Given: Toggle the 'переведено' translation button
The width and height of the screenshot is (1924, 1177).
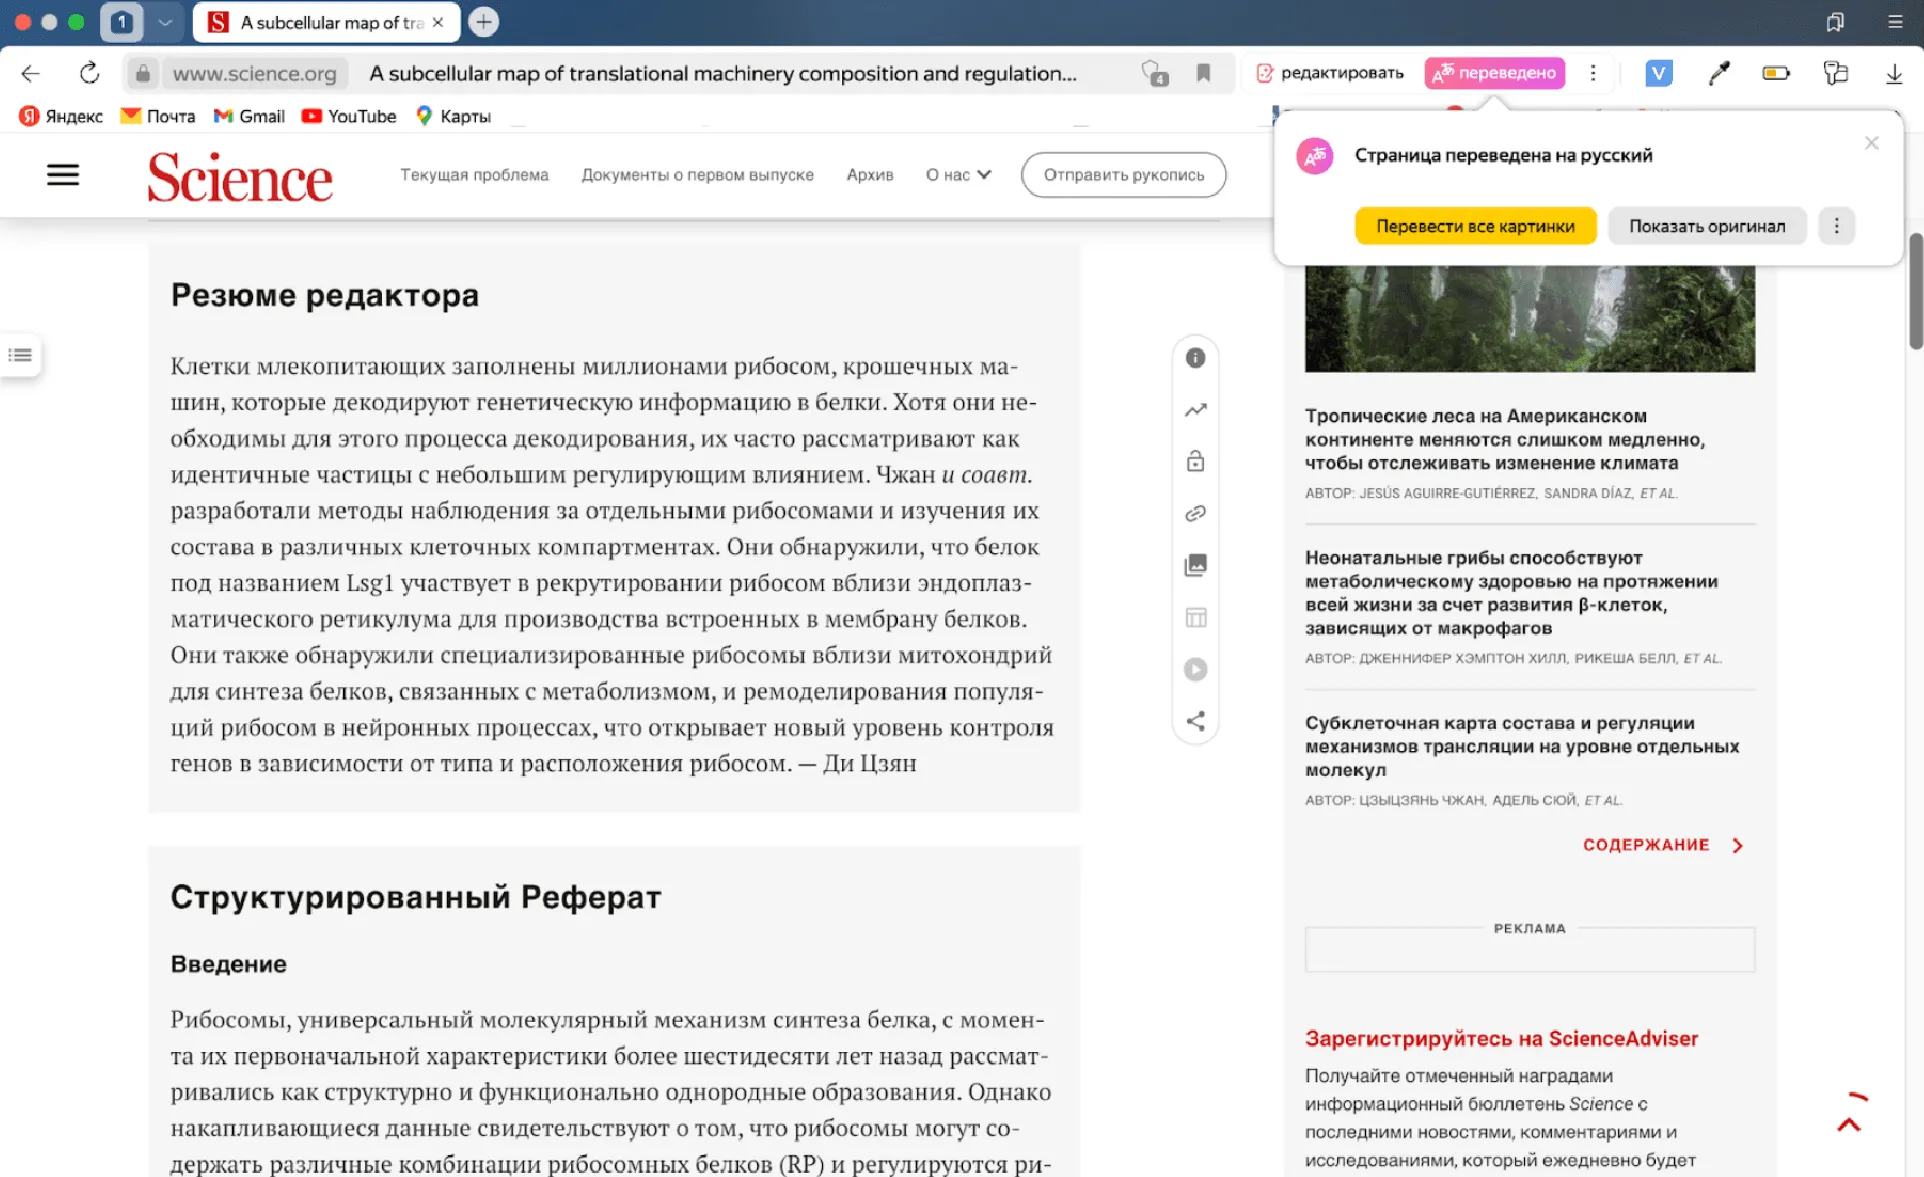Looking at the screenshot, I should [x=1494, y=73].
